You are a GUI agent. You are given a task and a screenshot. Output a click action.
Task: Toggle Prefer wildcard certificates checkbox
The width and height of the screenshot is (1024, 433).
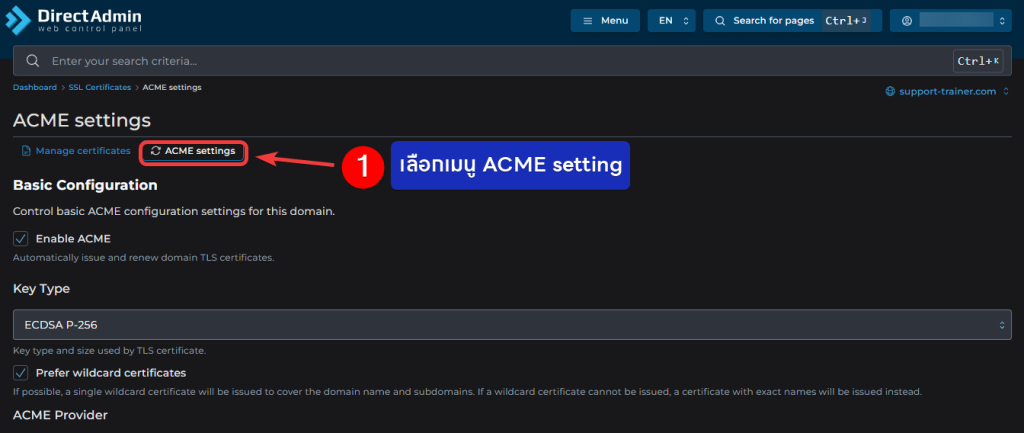(21, 373)
